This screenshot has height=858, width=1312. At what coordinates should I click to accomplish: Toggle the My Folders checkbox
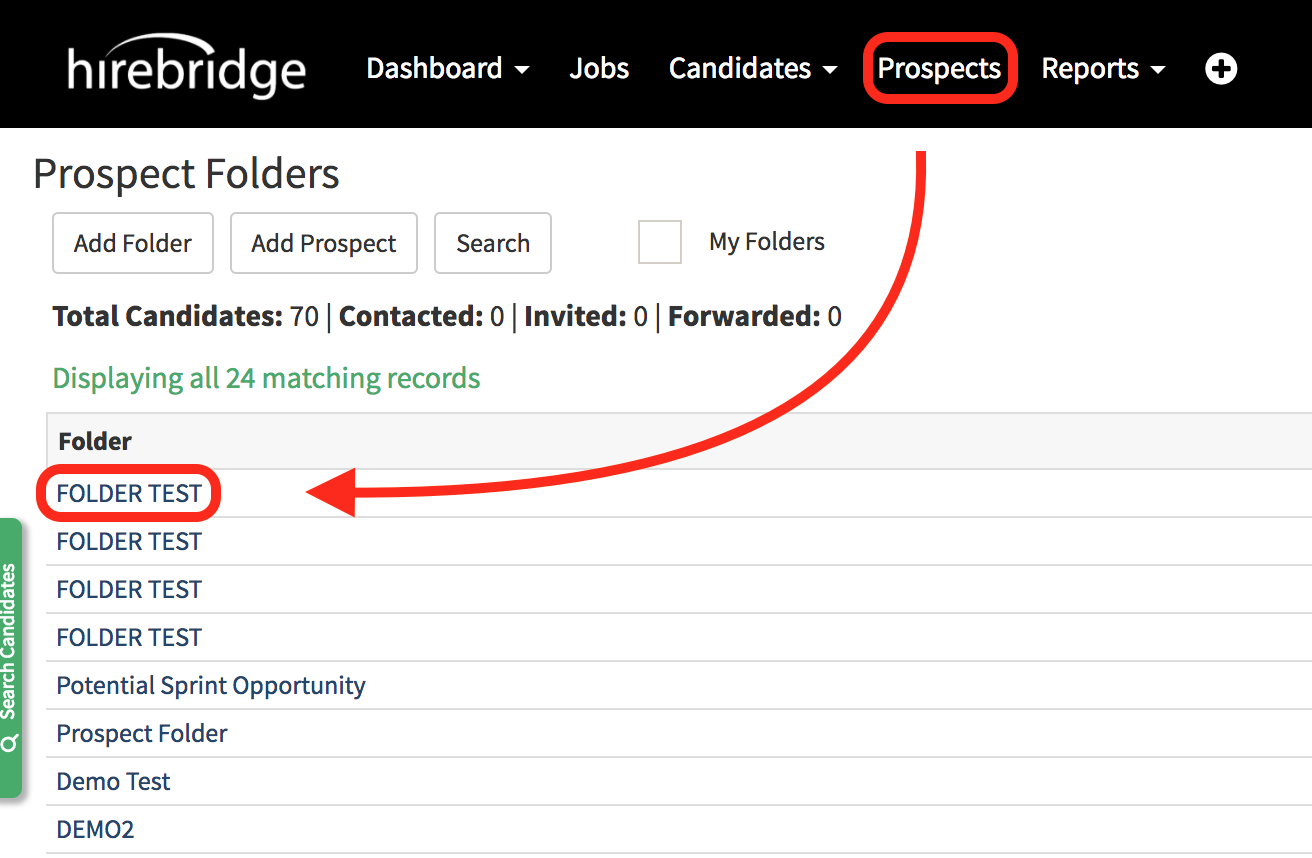click(x=660, y=242)
